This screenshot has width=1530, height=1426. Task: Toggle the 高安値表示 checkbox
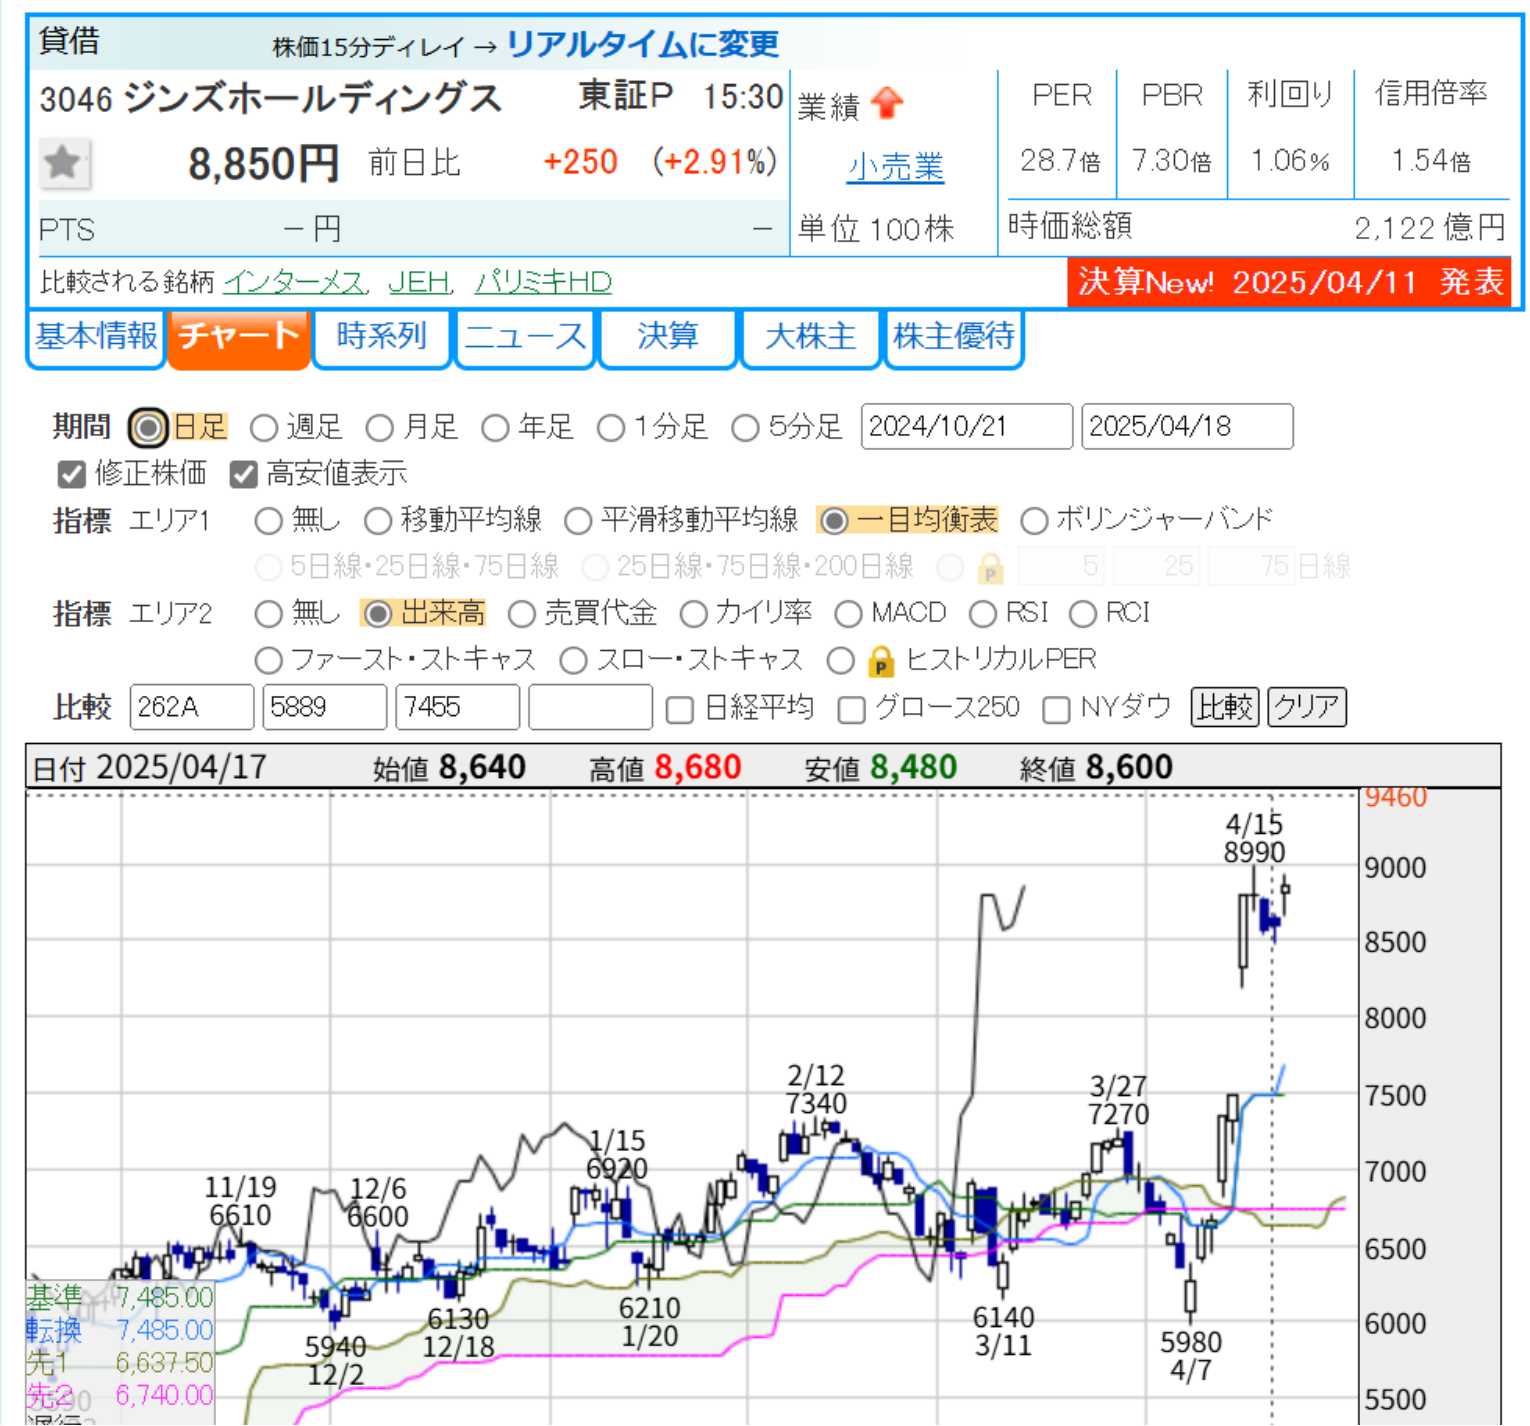click(243, 474)
